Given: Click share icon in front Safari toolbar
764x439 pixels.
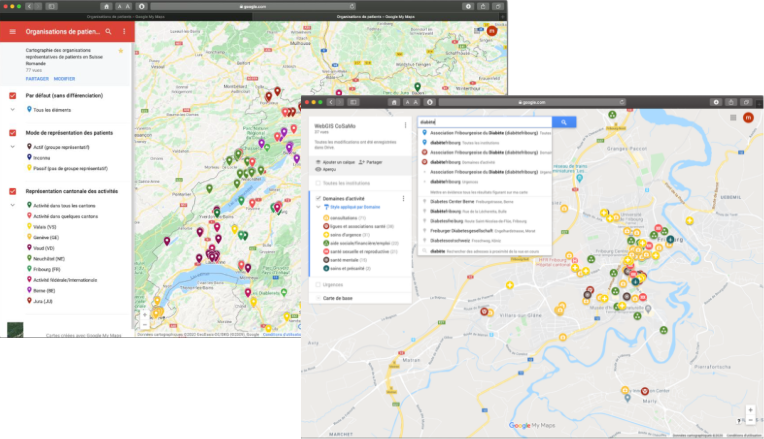Looking at the screenshot, I should click(730, 102).
